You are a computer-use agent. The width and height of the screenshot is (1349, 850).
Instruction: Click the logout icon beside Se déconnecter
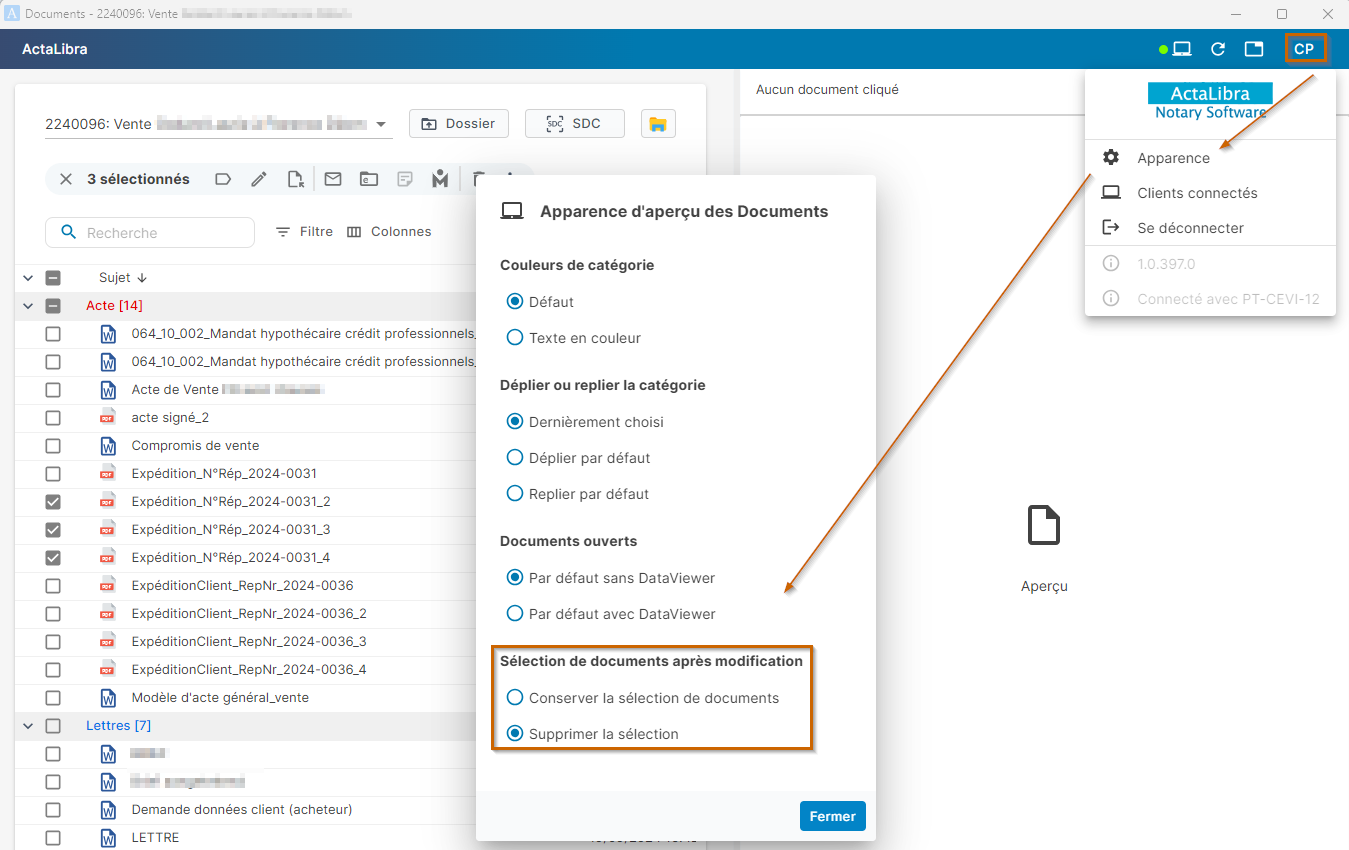[1111, 227]
